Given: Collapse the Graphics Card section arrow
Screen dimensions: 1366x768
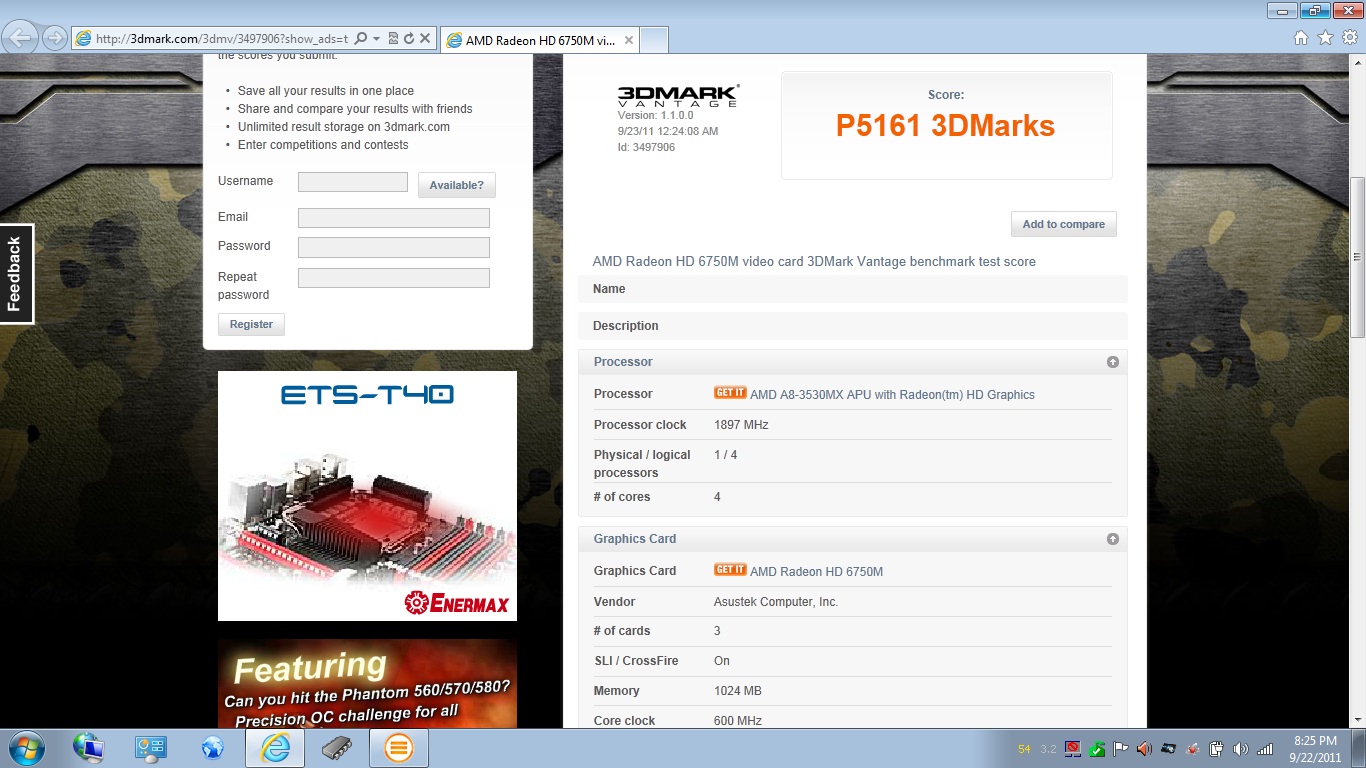Looking at the screenshot, I should coord(1112,539).
